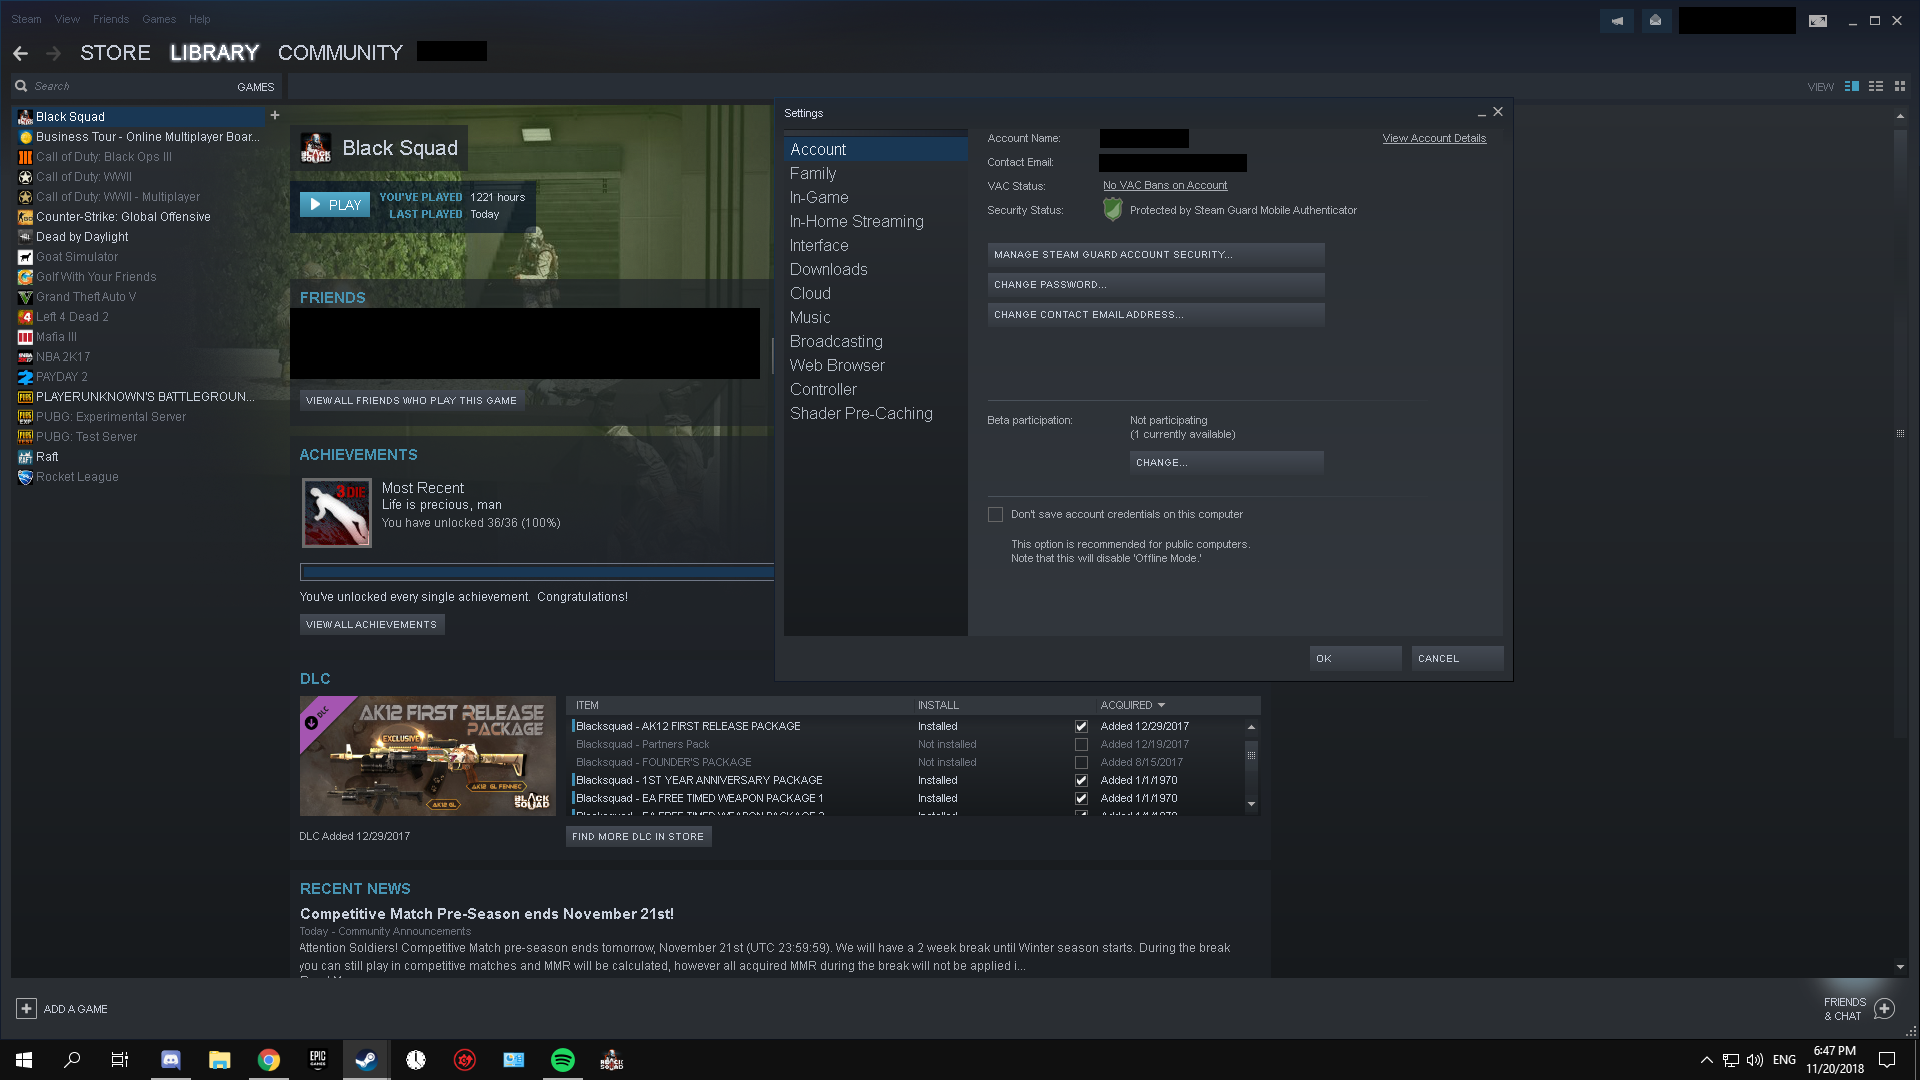Screen dimensions: 1920x1080
Task: Show hidden system tray icons
Action: pos(1706,1060)
